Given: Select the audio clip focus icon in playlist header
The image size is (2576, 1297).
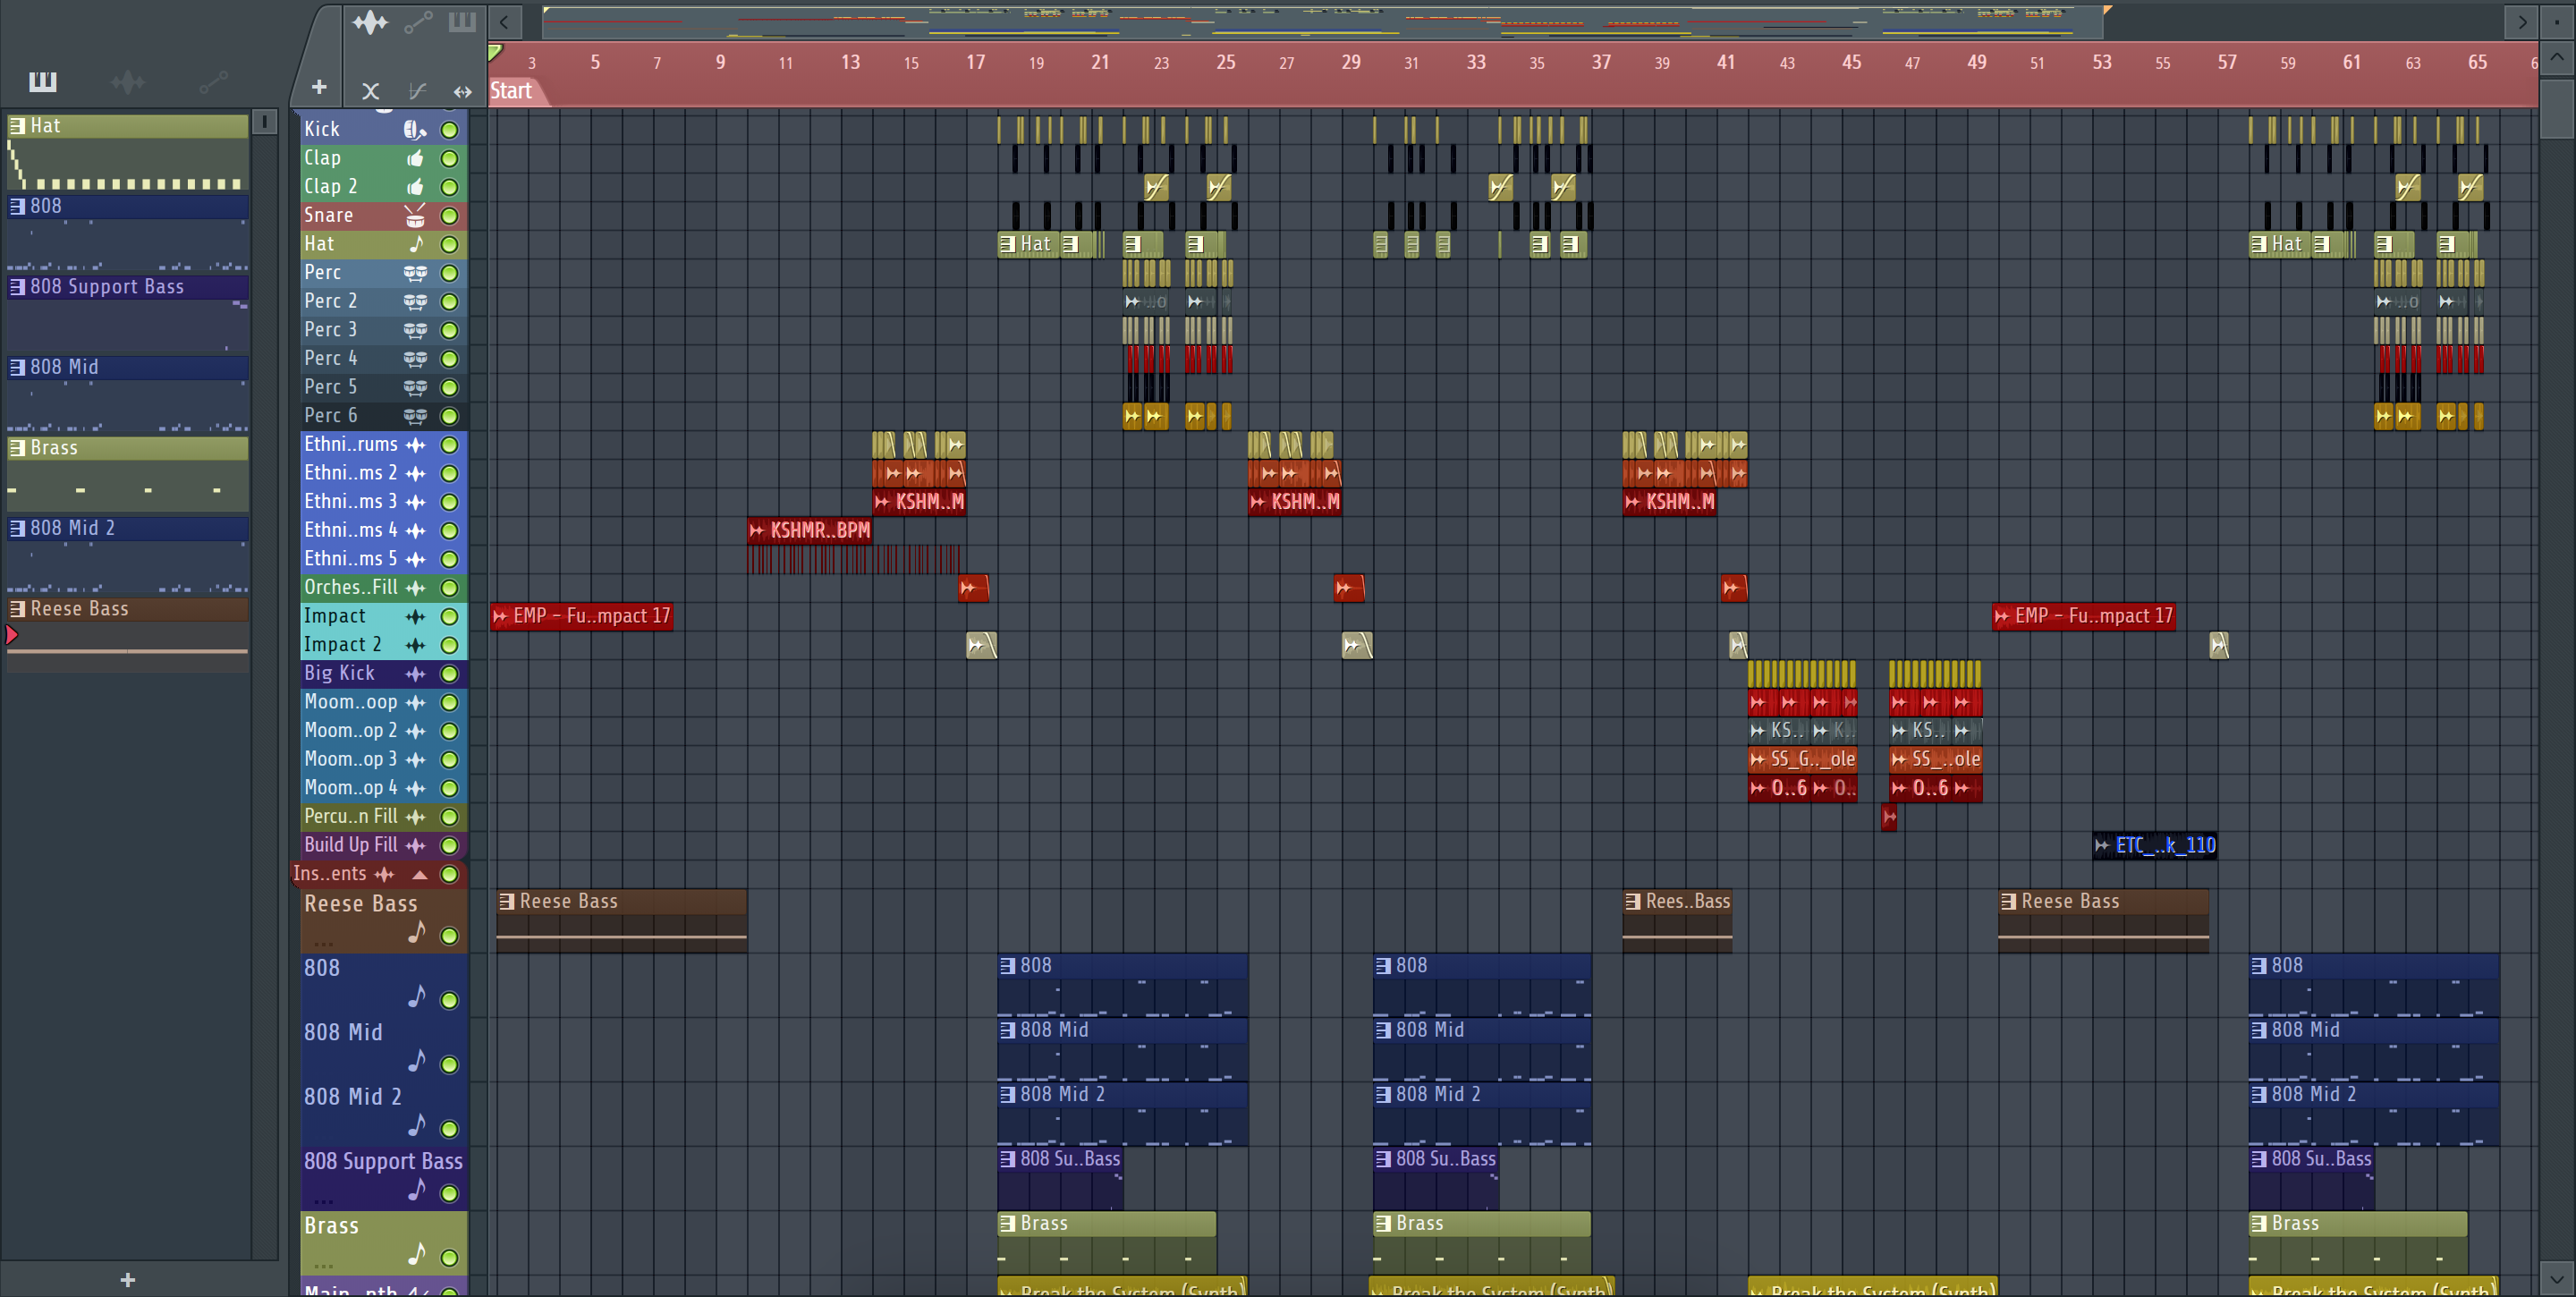Looking at the screenshot, I should pyautogui.click(x=370, y=22).
